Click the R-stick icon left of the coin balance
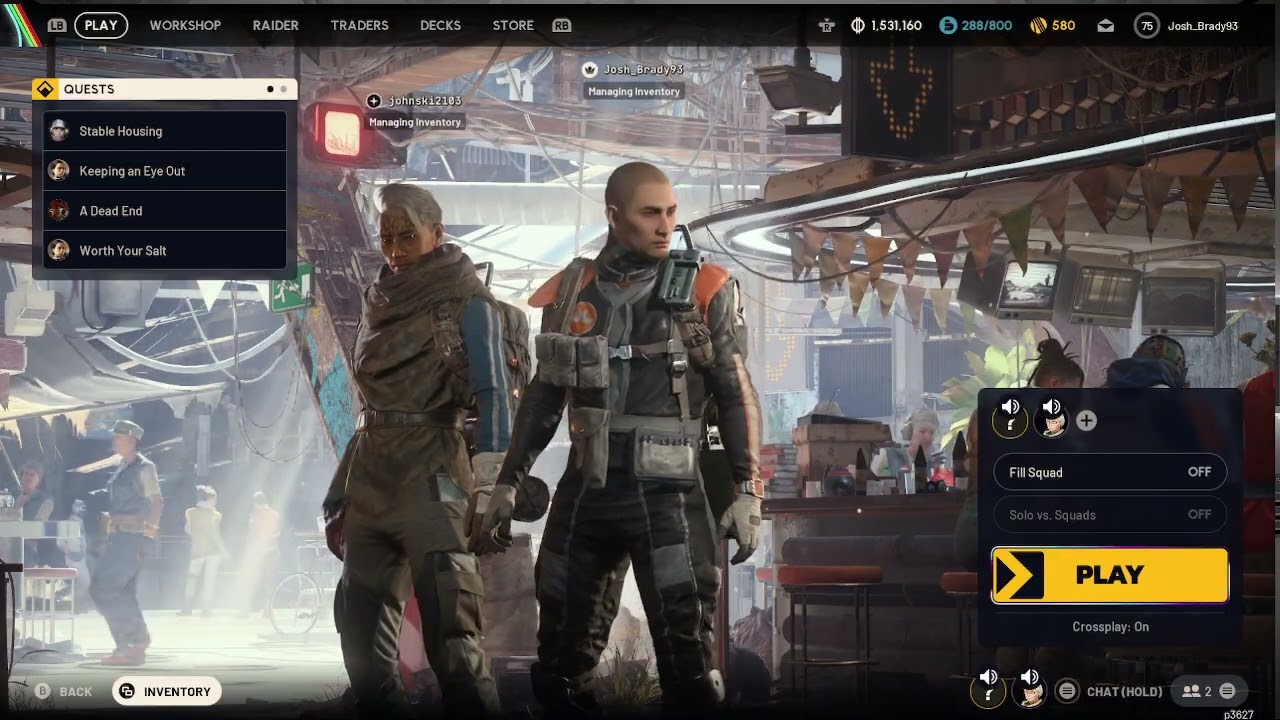1280x720 pixels. pos(826,26)
